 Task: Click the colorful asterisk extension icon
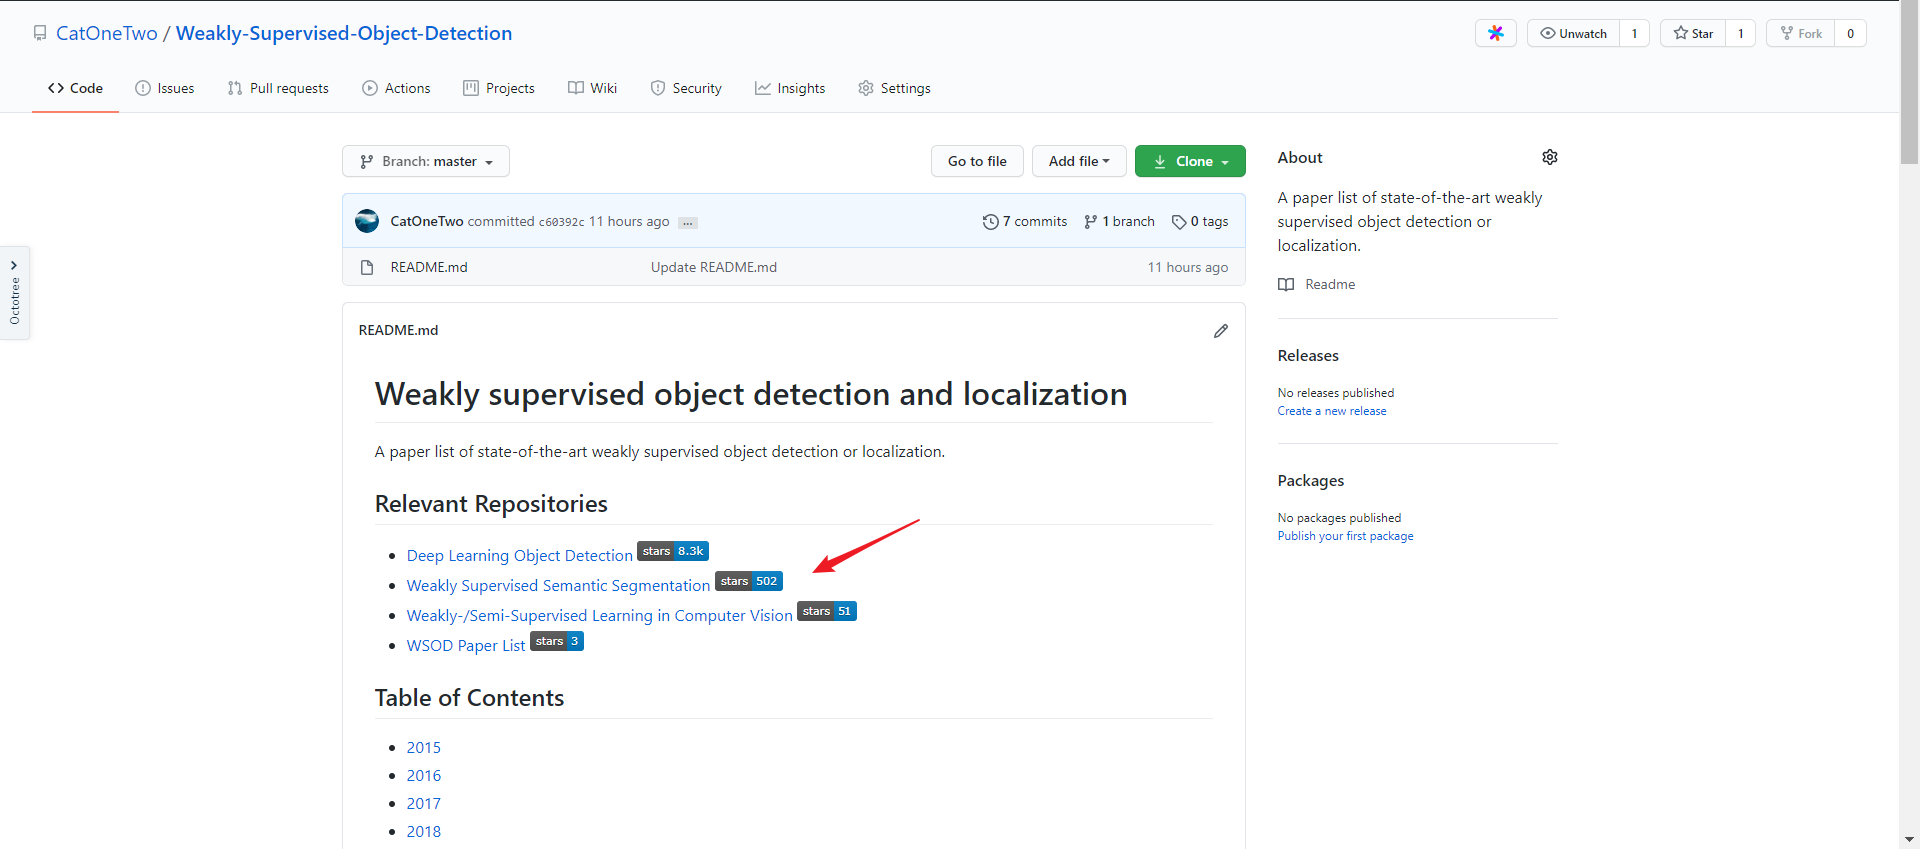tap(1495, 33)
